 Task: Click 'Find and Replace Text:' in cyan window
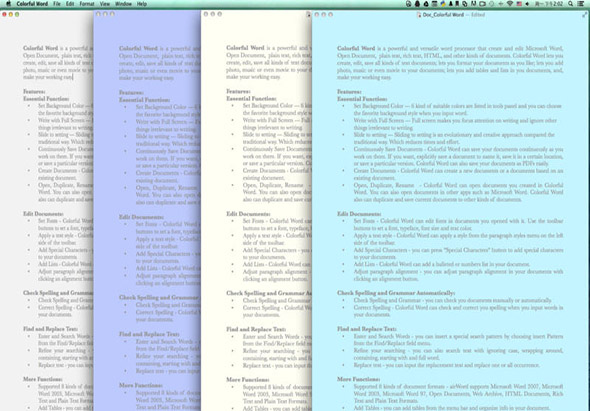pos(366,329)
